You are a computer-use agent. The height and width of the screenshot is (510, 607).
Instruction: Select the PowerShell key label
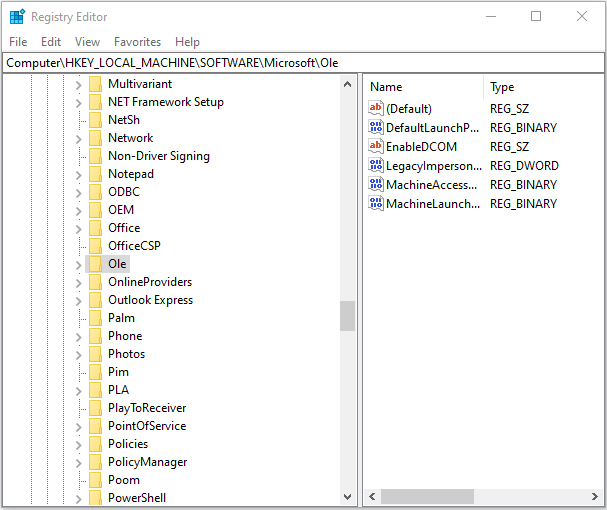coord(137,498)
